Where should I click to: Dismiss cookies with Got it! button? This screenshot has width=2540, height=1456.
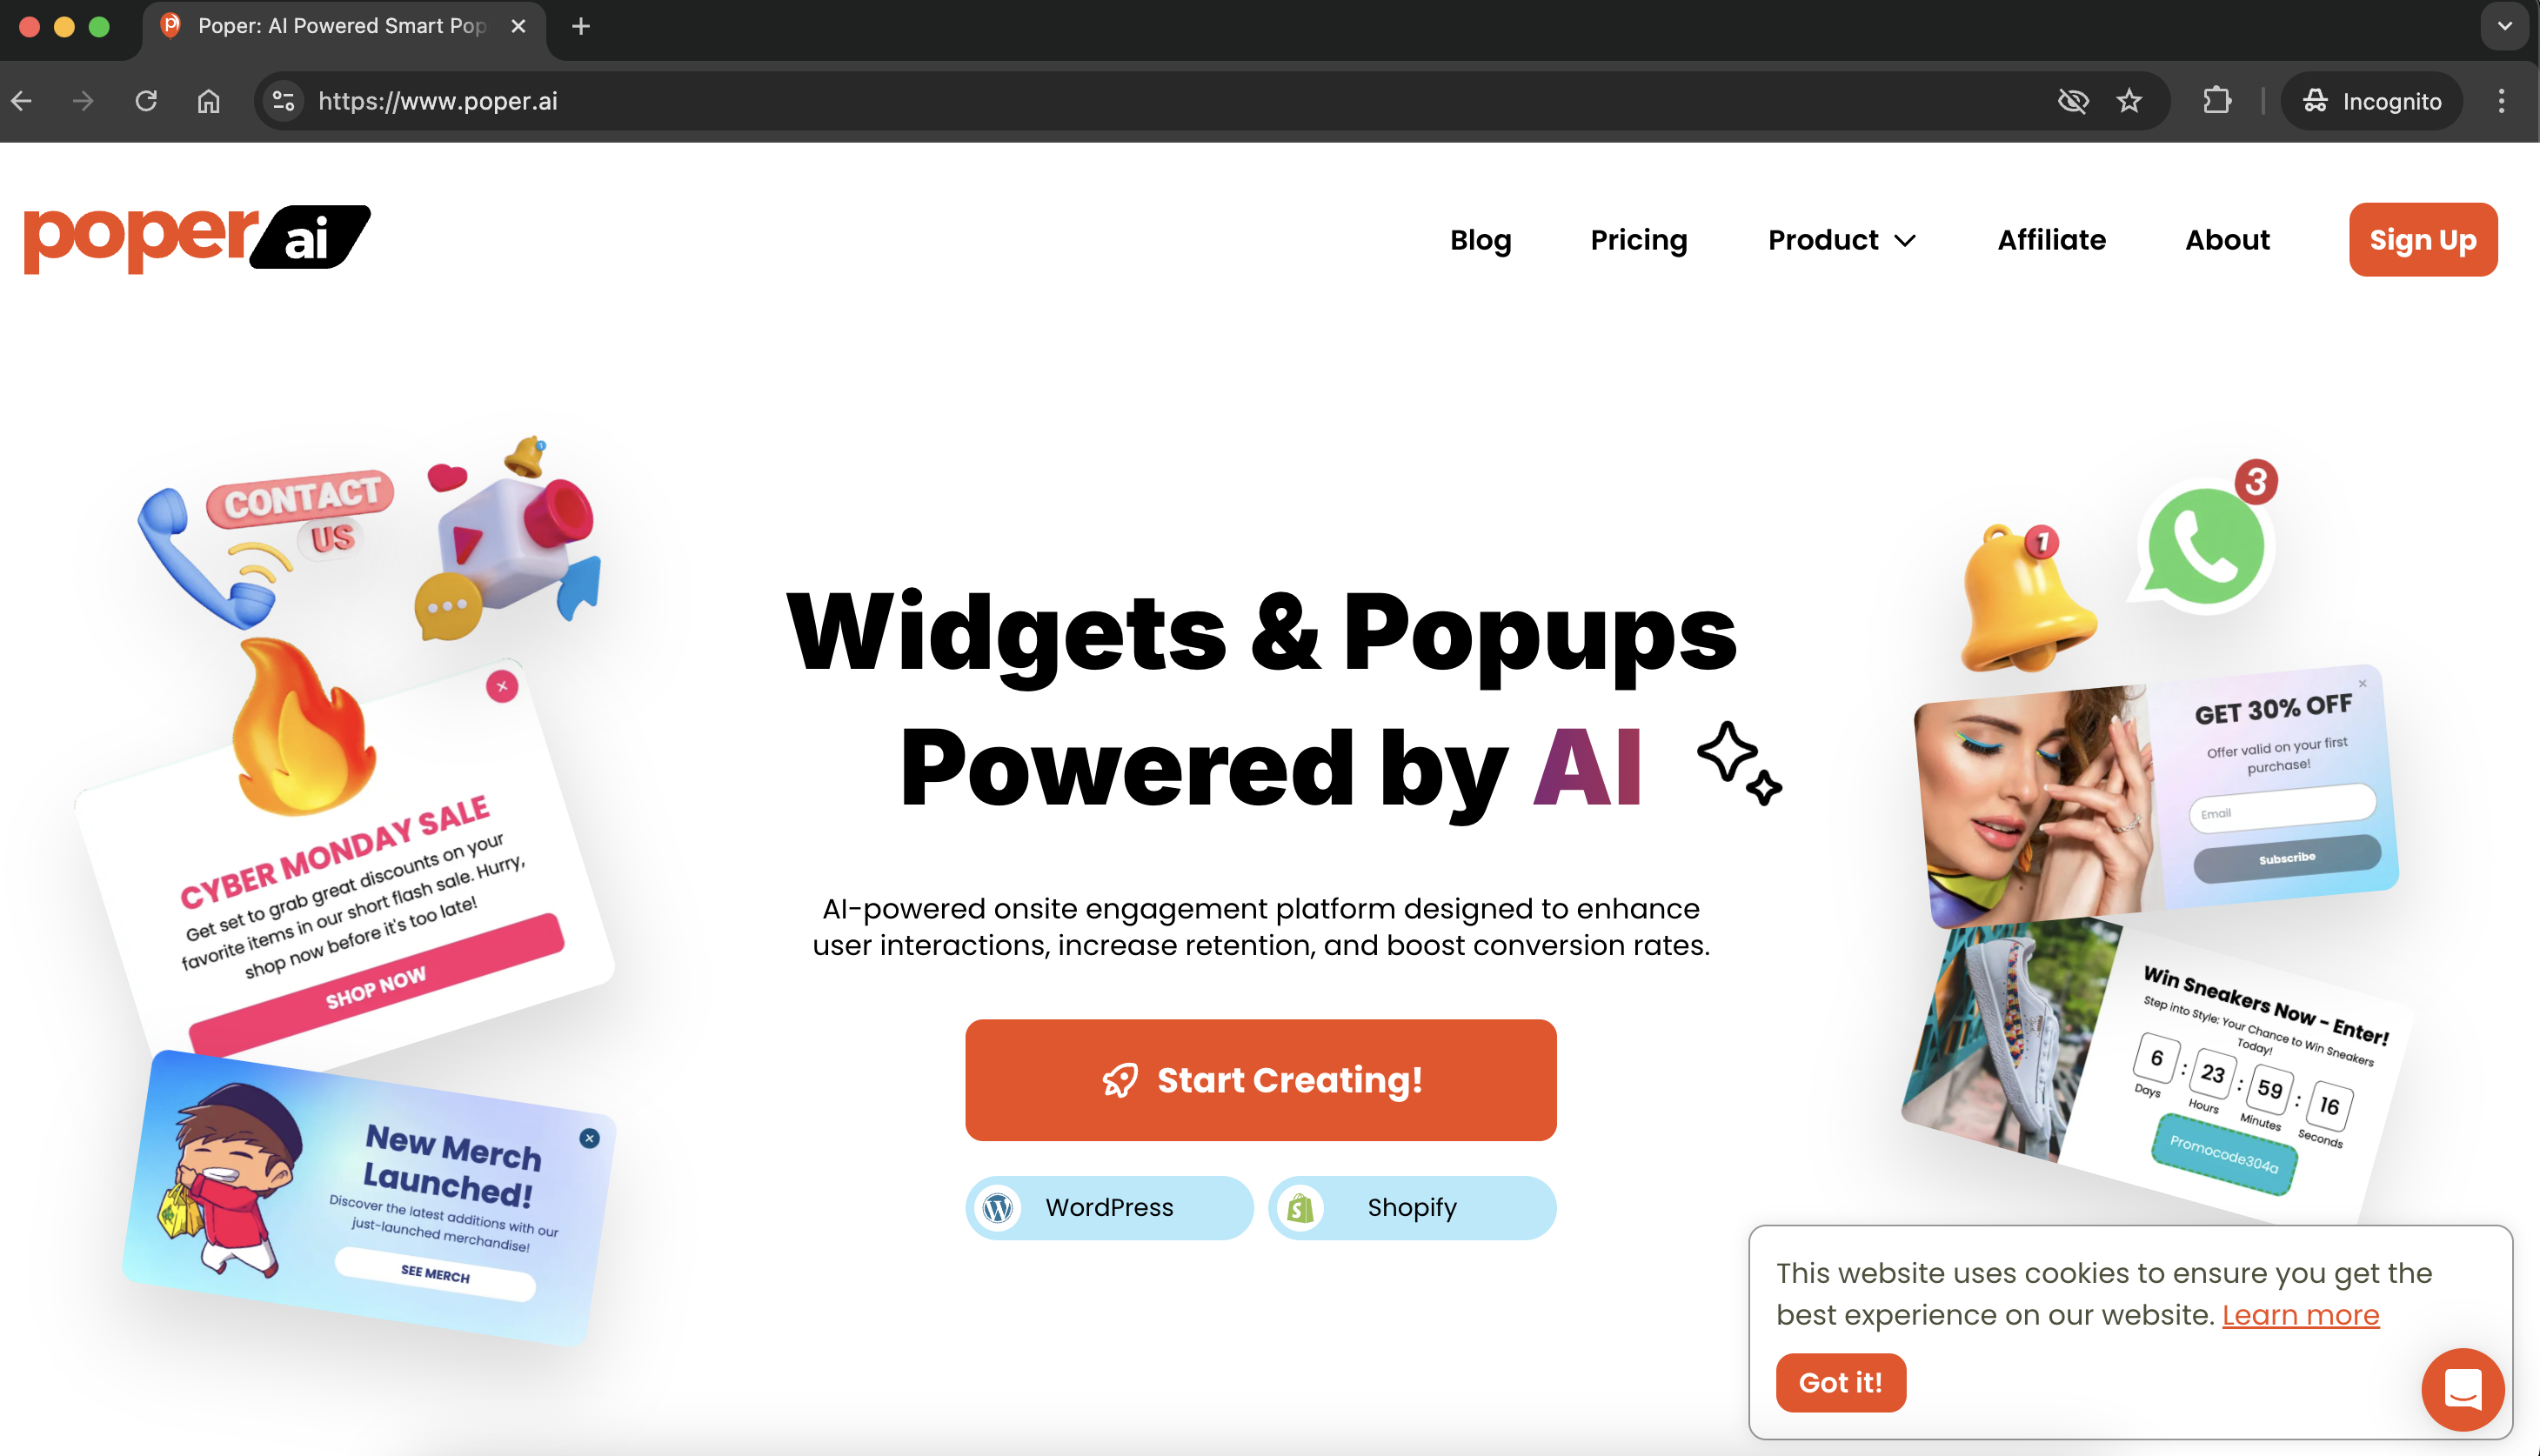point(1840,1382)
